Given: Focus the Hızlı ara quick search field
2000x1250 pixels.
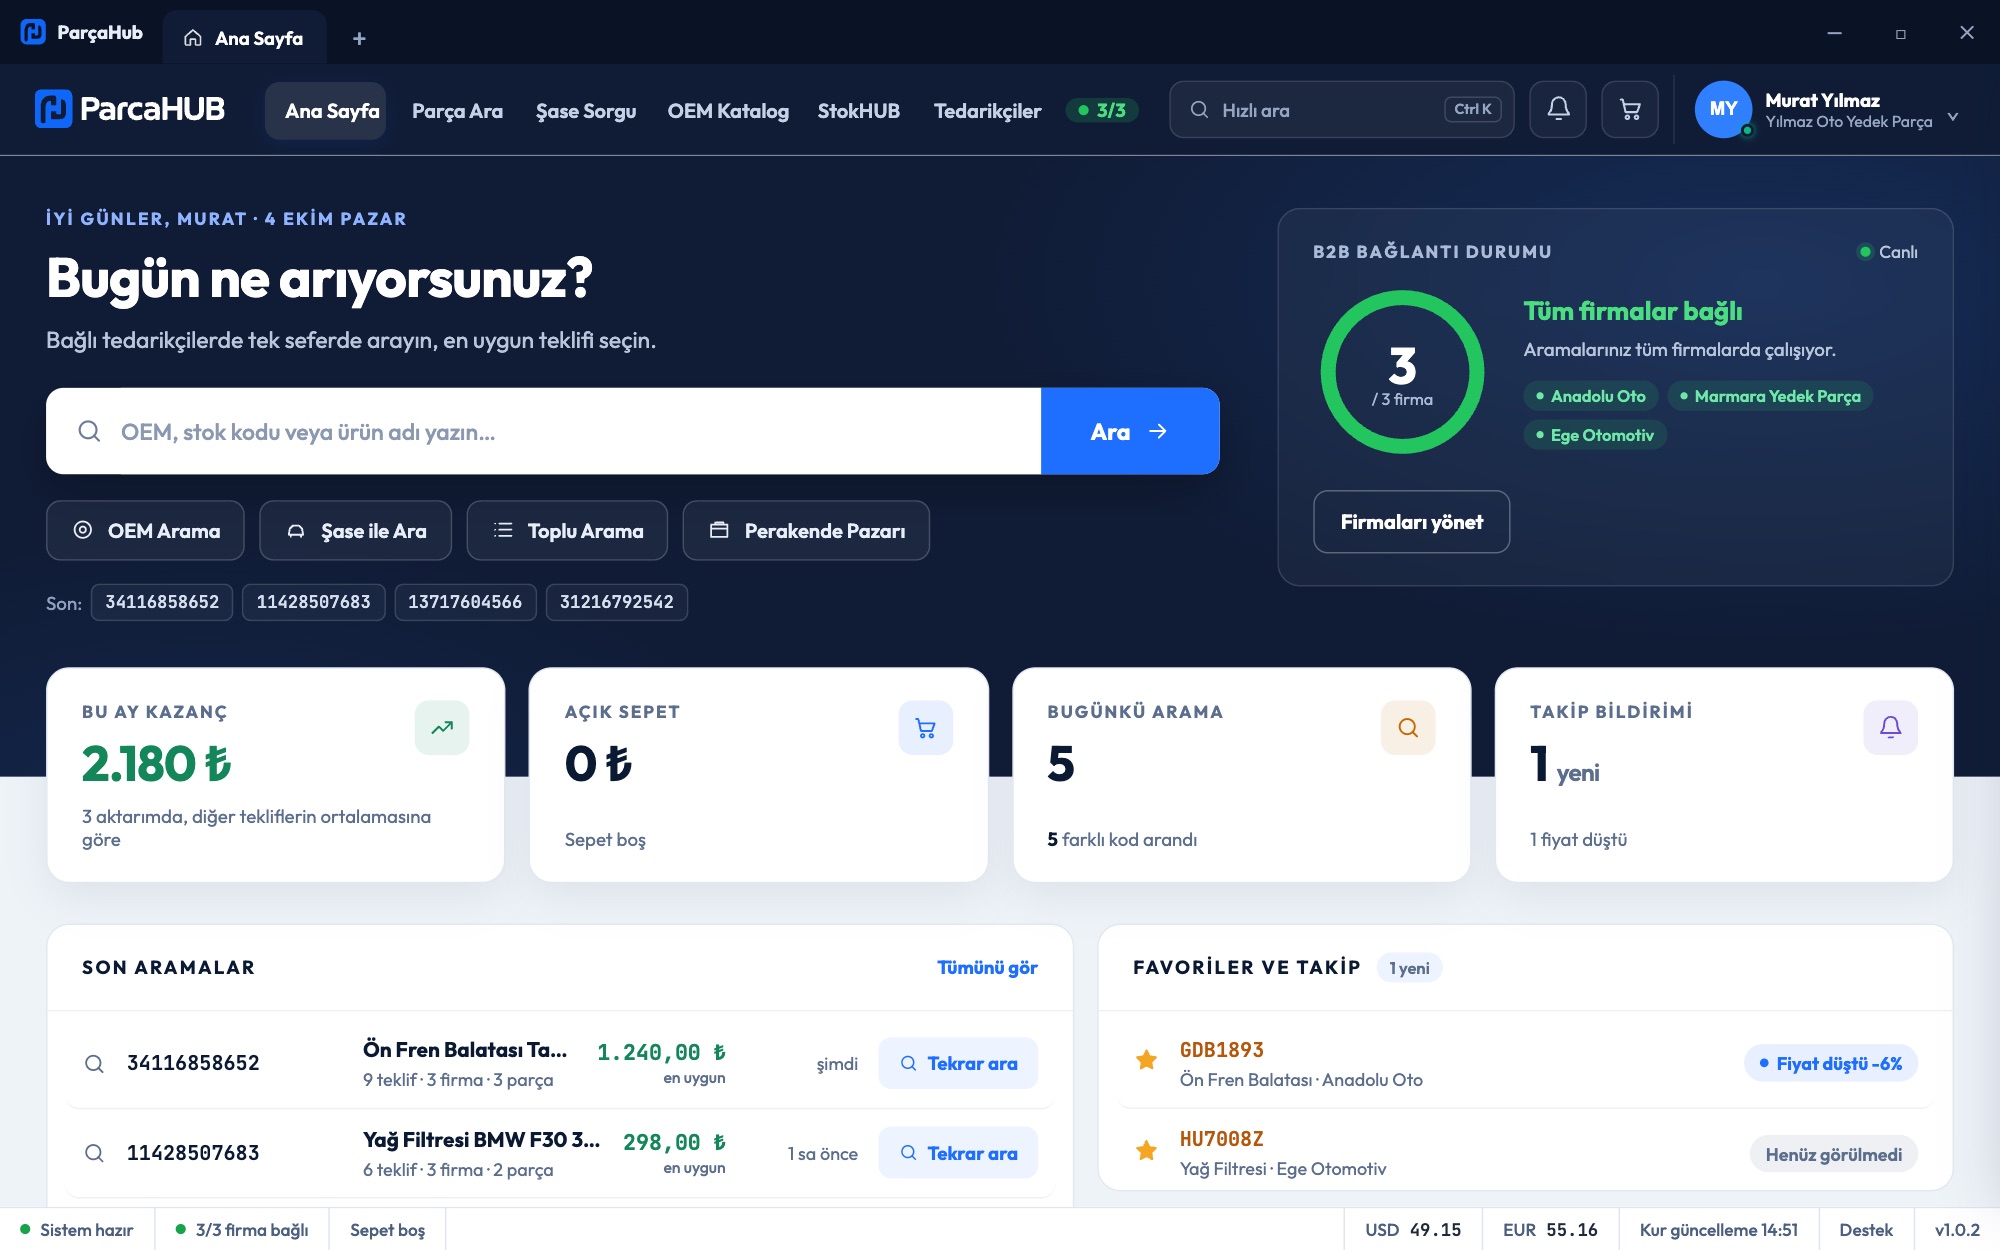Looking at the screenshot, I should coord(1342,110).
